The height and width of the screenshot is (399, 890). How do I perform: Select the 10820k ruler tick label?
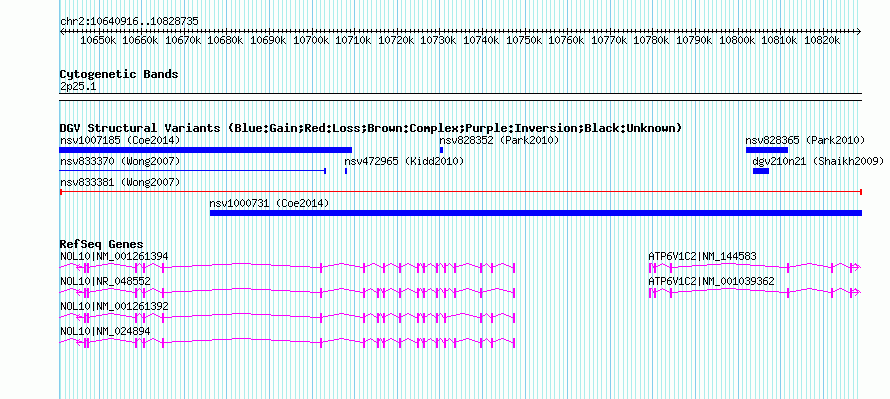point(822,40)
